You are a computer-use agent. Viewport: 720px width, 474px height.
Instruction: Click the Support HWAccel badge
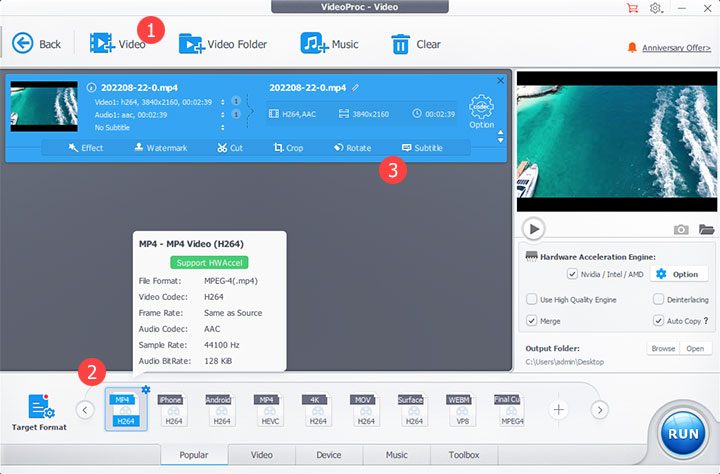[209, 262]
